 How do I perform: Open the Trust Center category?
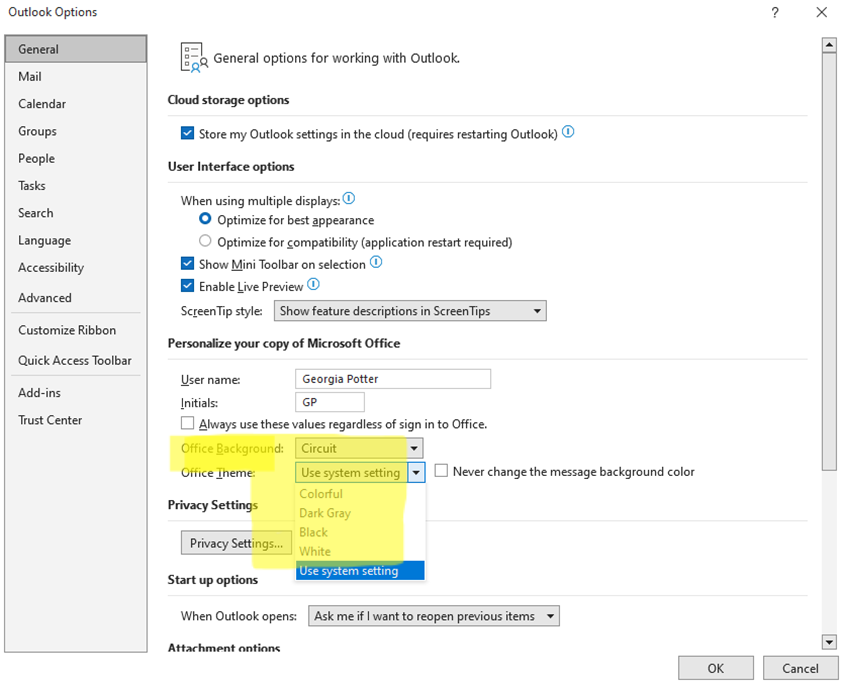click(76, 420)
